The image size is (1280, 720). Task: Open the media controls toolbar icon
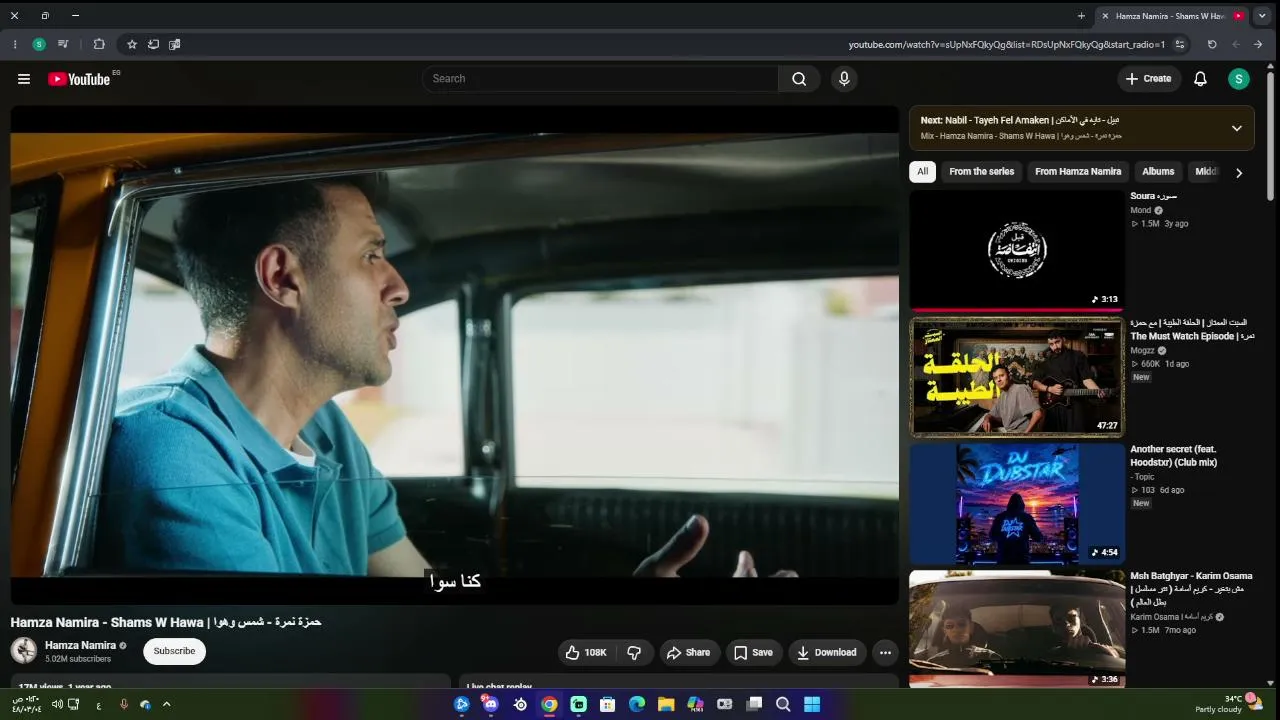(63, 44)
